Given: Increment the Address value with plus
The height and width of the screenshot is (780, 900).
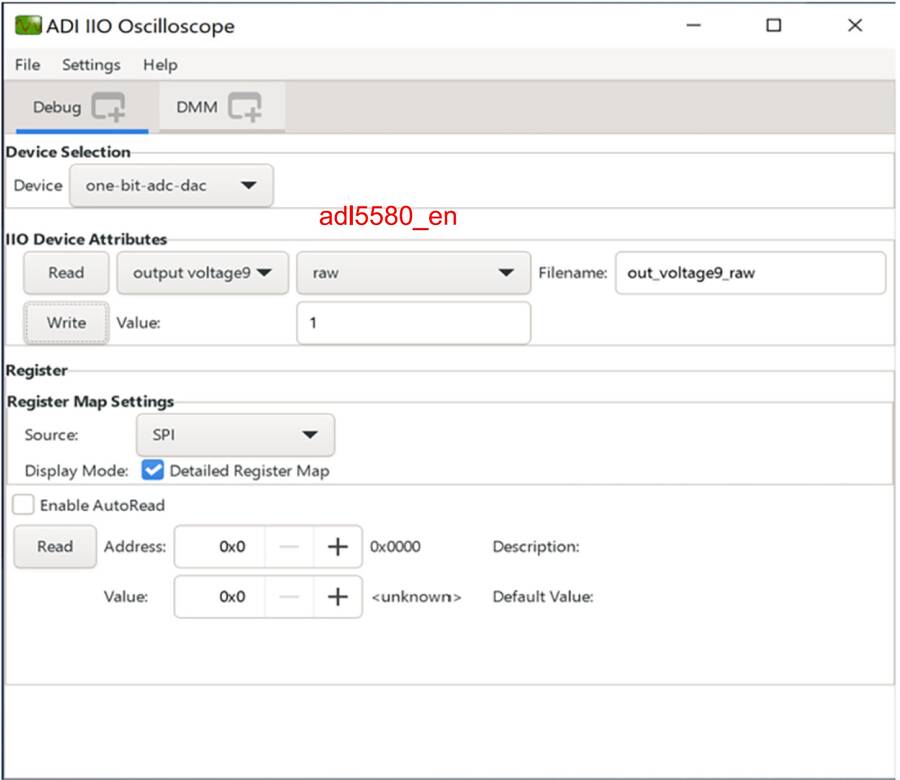Looking at the screenshot, I should [x=337, y=547].
